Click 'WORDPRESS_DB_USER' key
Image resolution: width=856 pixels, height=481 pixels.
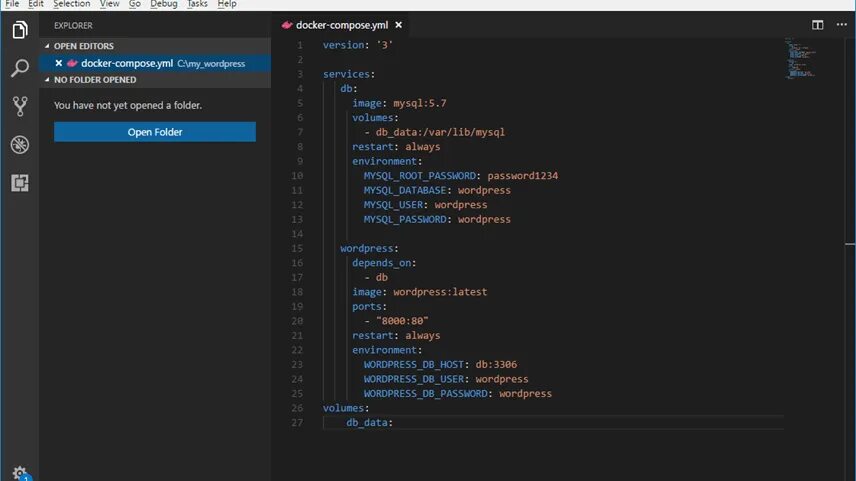[x=413, y=379]
